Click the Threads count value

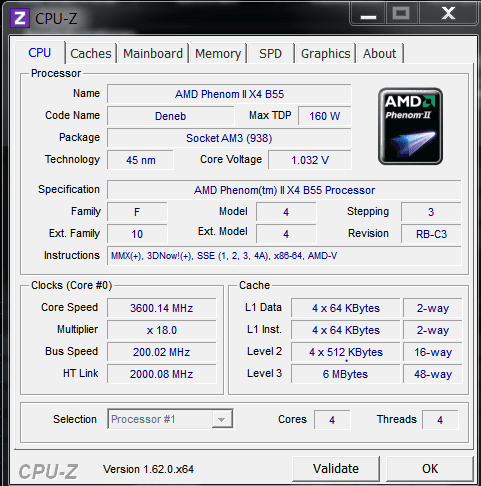440,420
